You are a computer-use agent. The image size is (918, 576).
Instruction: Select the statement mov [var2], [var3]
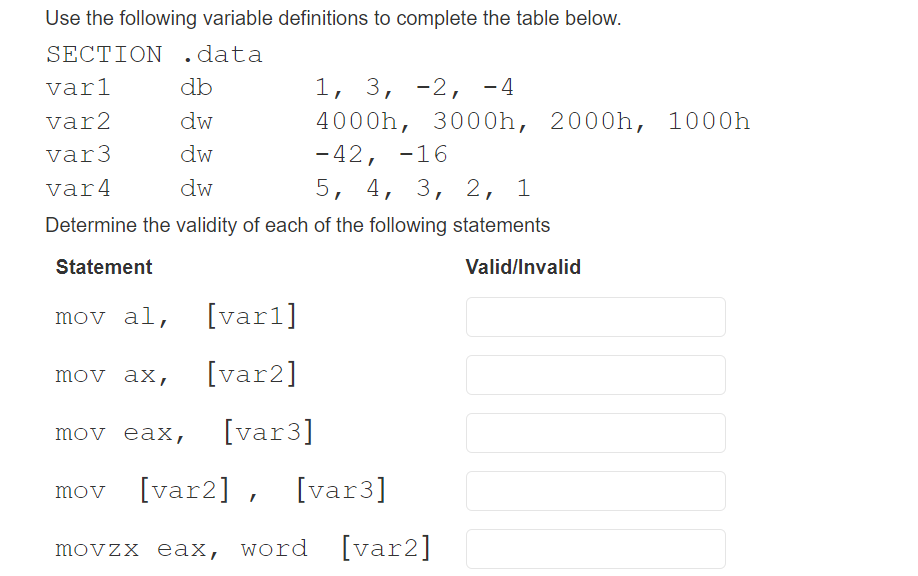pos(220,489)
